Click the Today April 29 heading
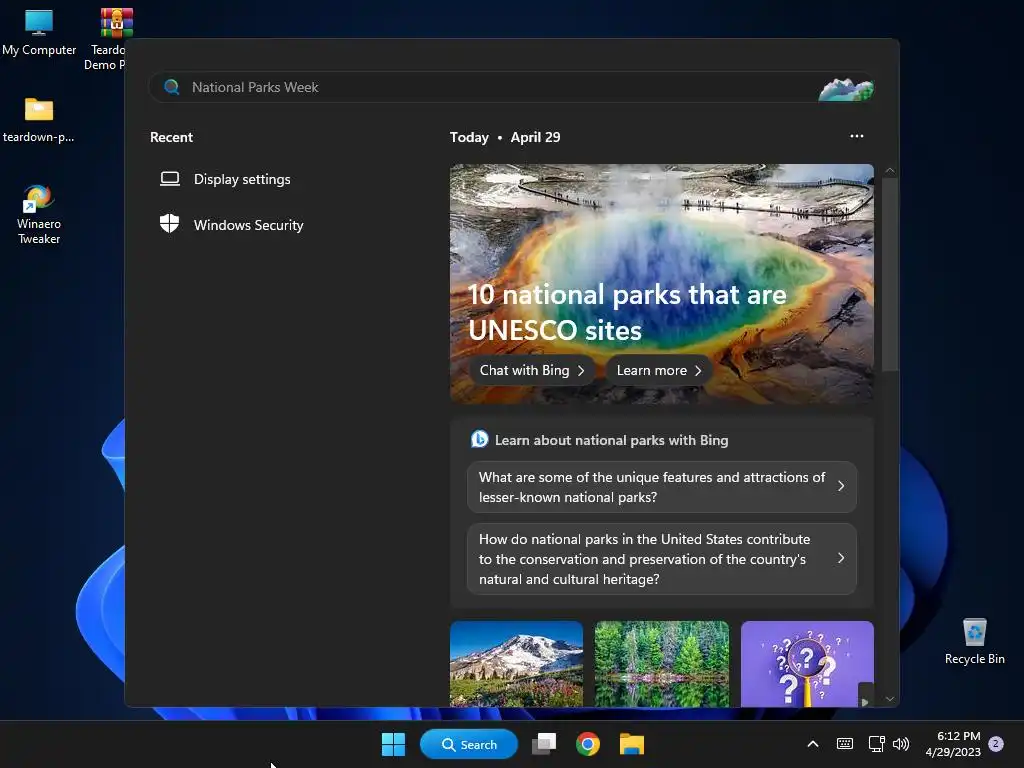Image resolution: width=1024 pixels, height=768 pixels. tap(505, 137)
